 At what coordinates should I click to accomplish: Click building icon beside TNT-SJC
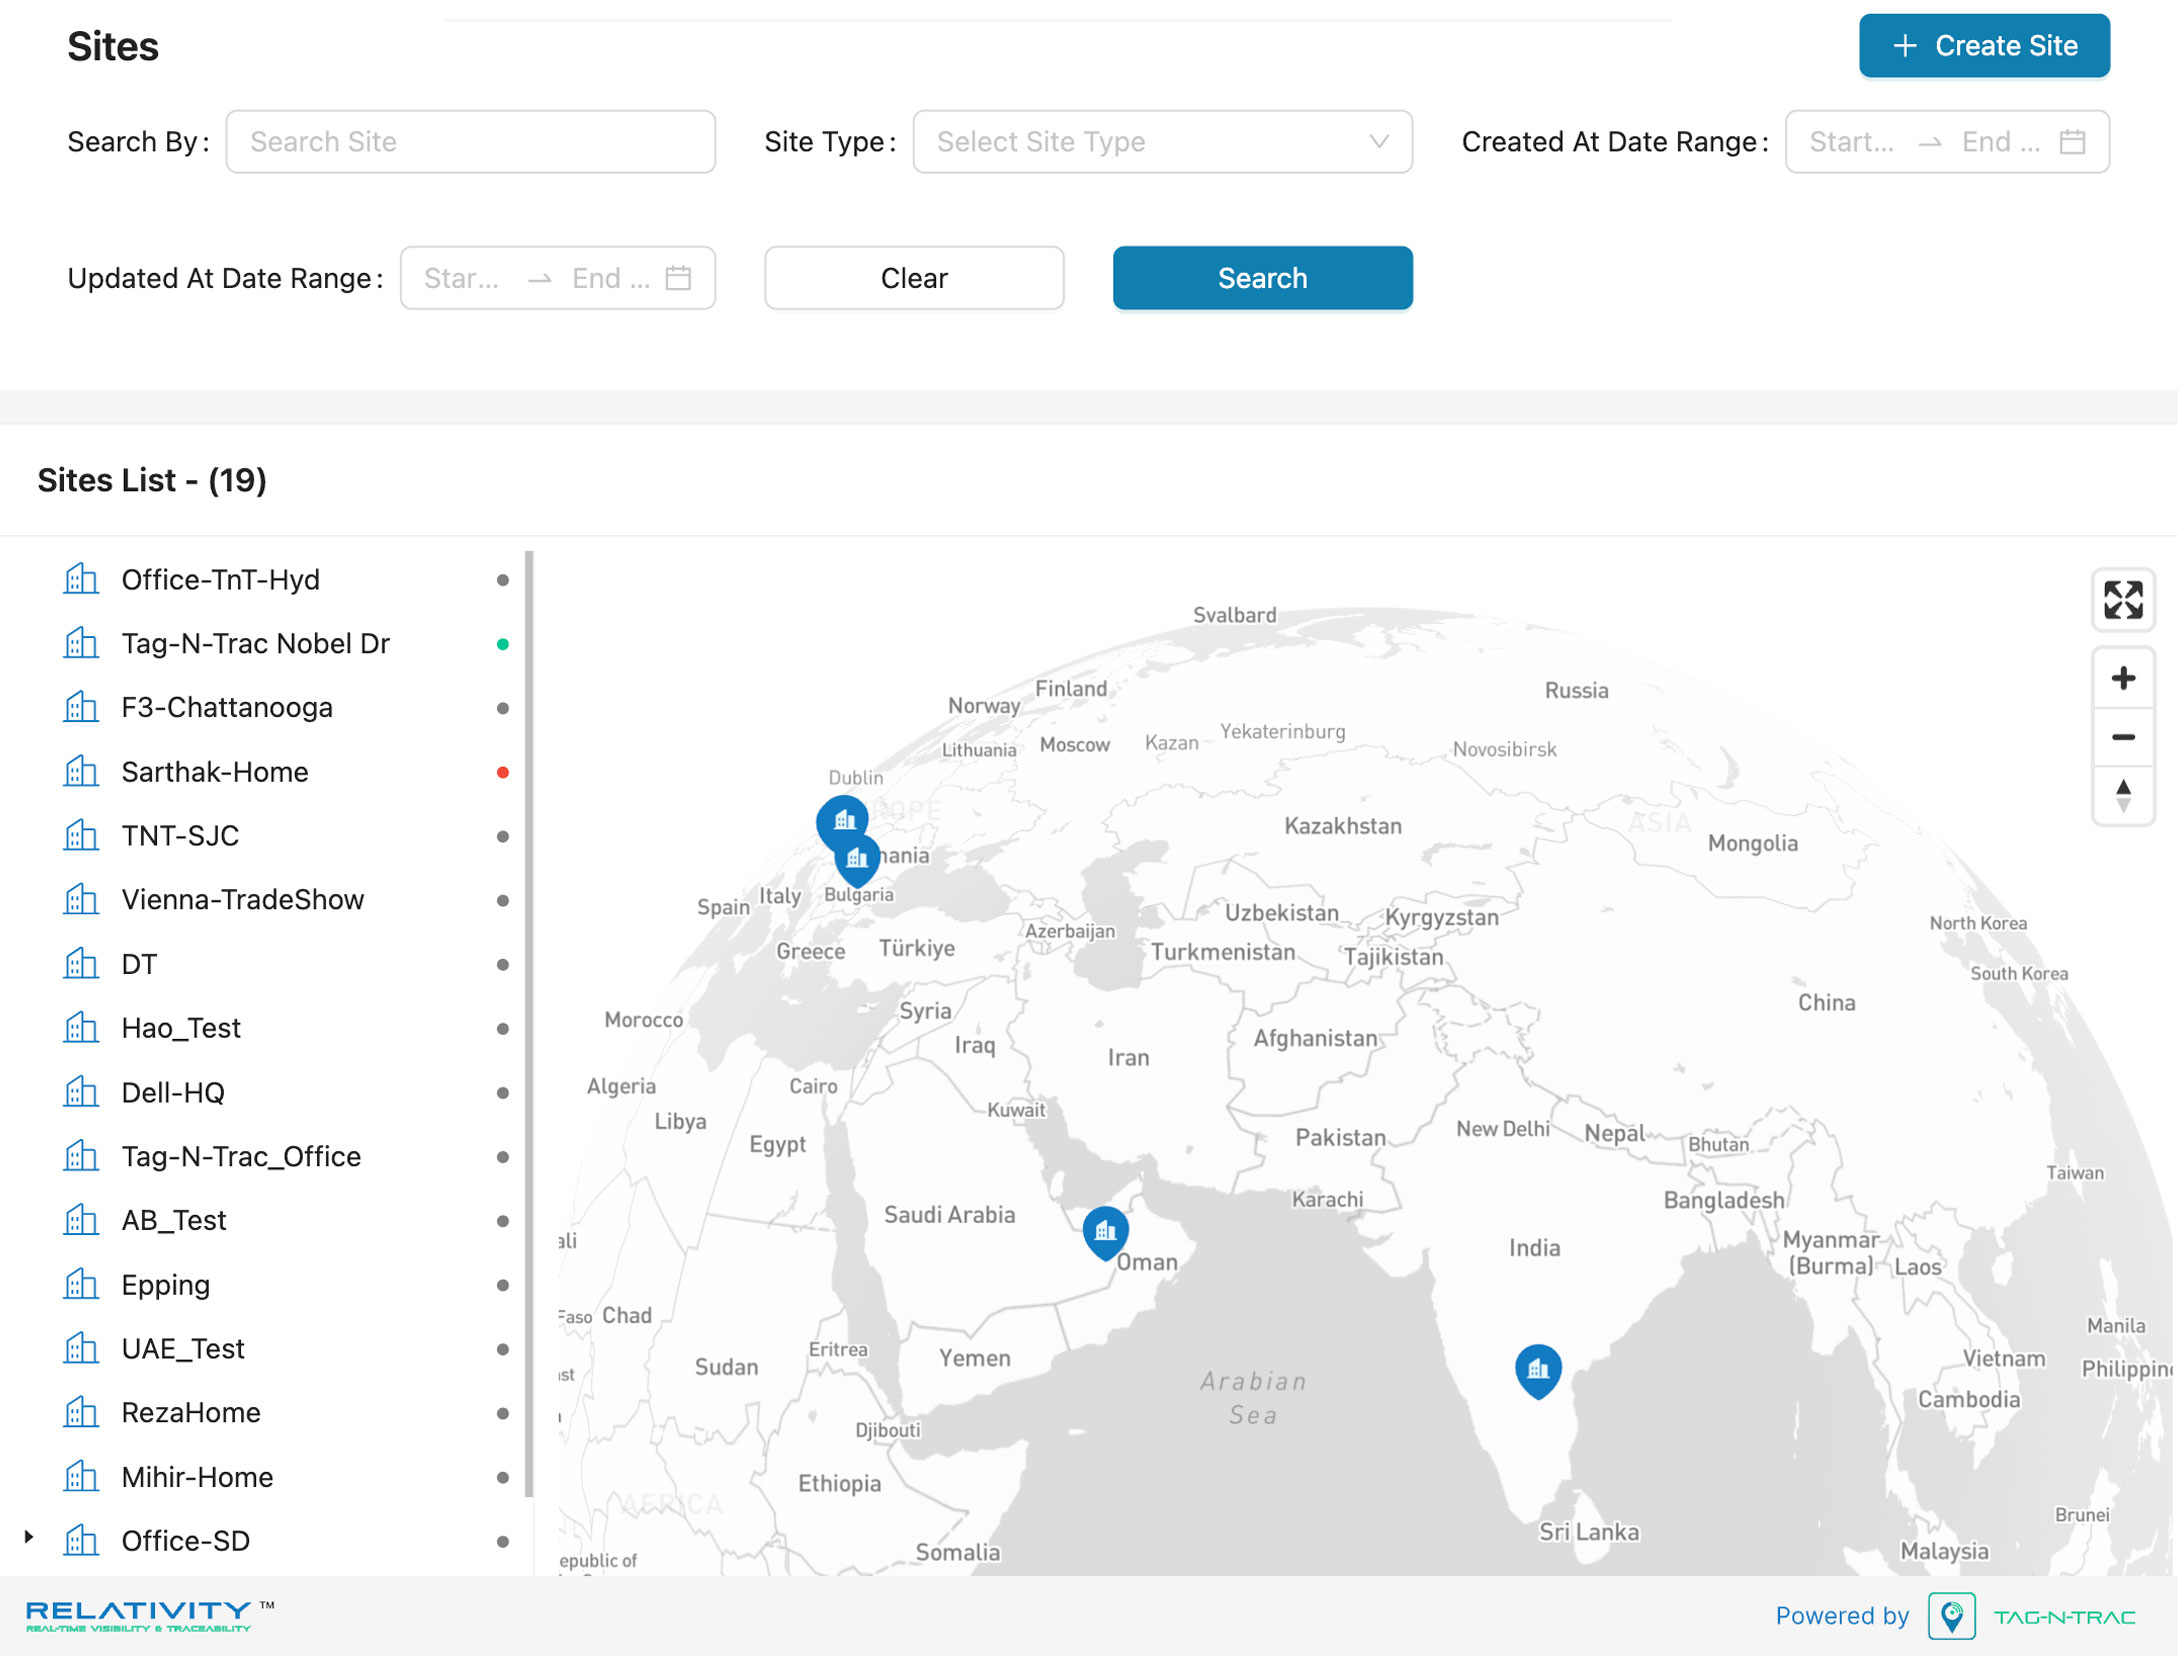click(81, 834)
